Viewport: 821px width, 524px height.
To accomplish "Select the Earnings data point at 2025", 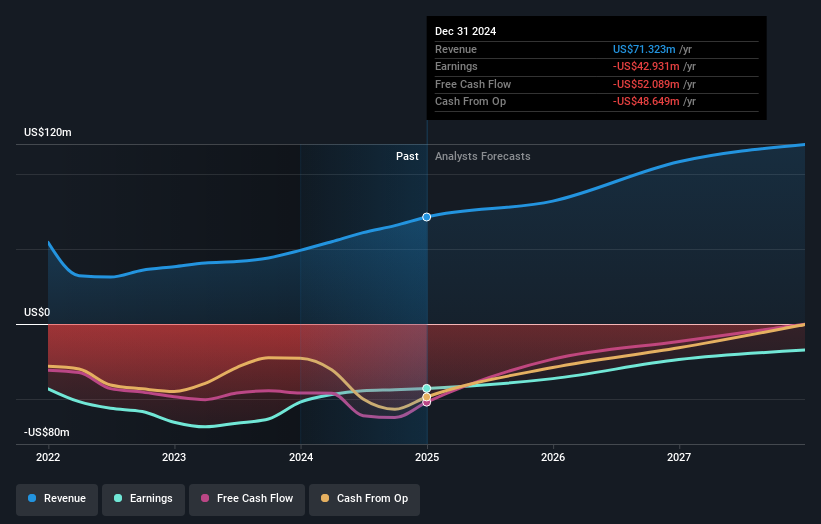I will point(427,388).
